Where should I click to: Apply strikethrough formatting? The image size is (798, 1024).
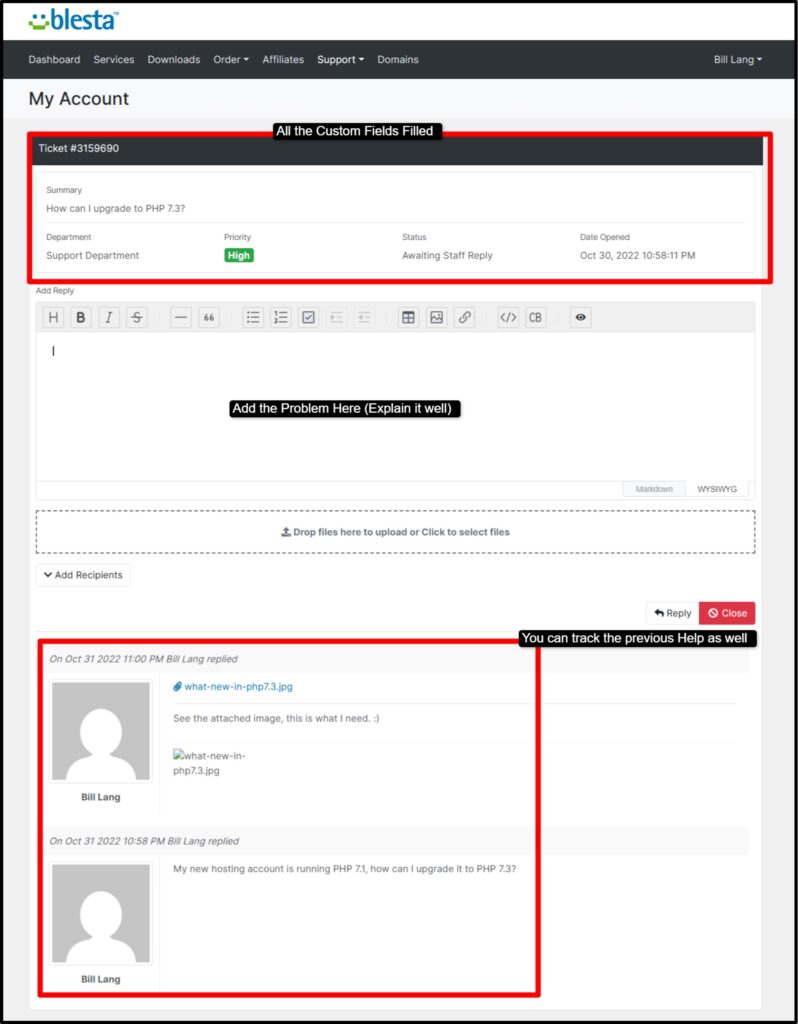click(136, 317)
